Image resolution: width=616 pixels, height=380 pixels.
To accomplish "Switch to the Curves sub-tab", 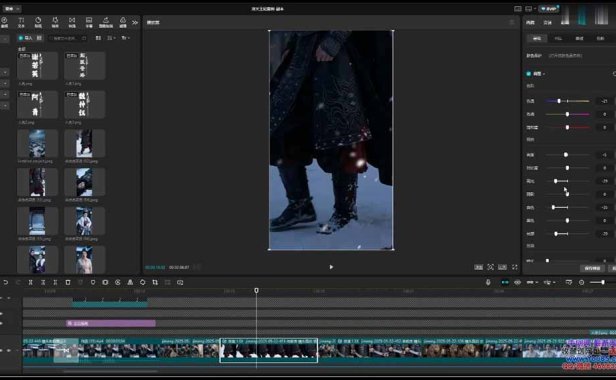I will click(x=579, y=38).
